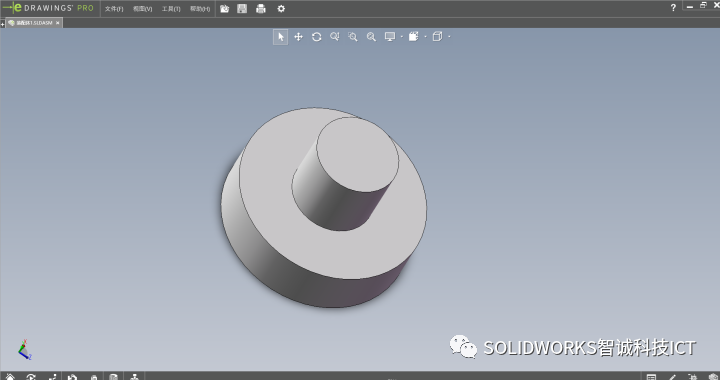The height and width of the screenshot is (380, 720).
Task: Activate the Pan move tool
Action: tap(298, 37)
